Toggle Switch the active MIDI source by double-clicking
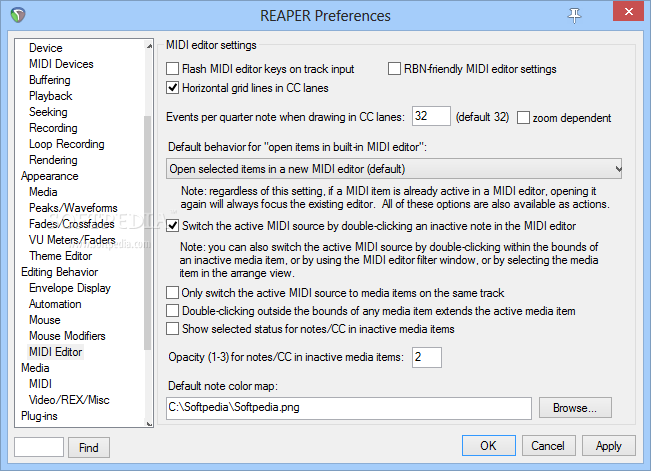The width and height of the screenshot is (651, 471). click(x=172, y=226)
